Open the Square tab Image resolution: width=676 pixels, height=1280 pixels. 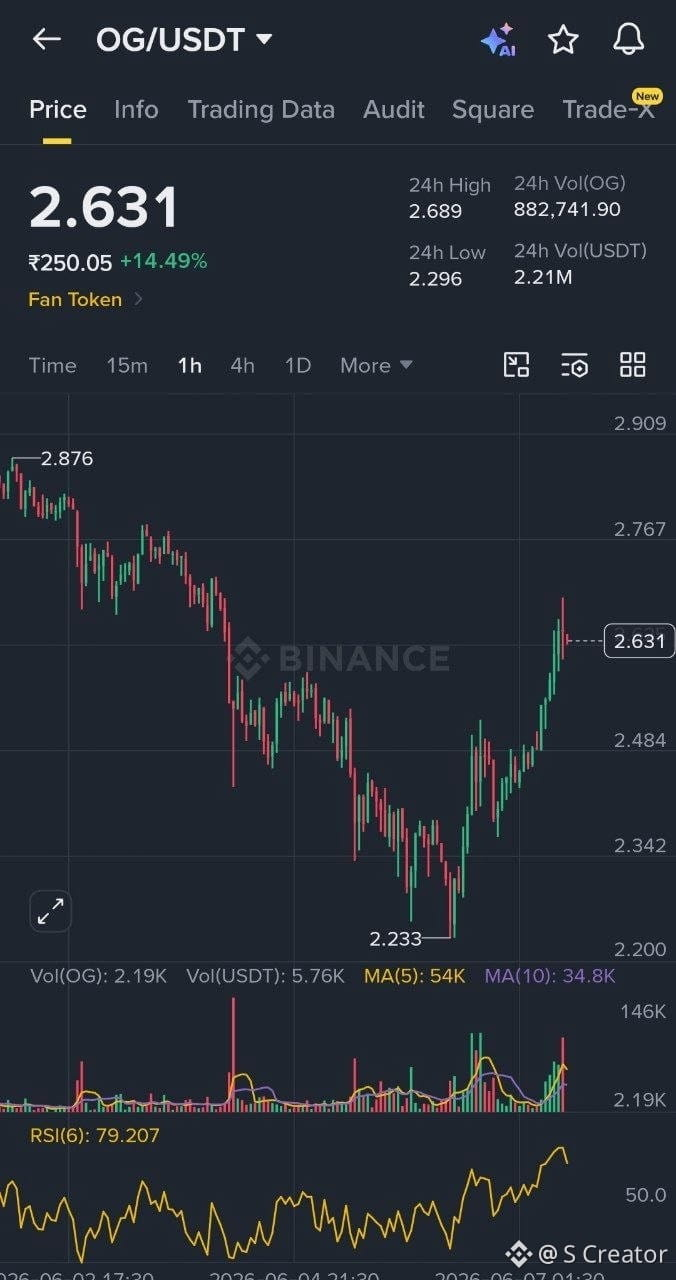pos(493,110)
